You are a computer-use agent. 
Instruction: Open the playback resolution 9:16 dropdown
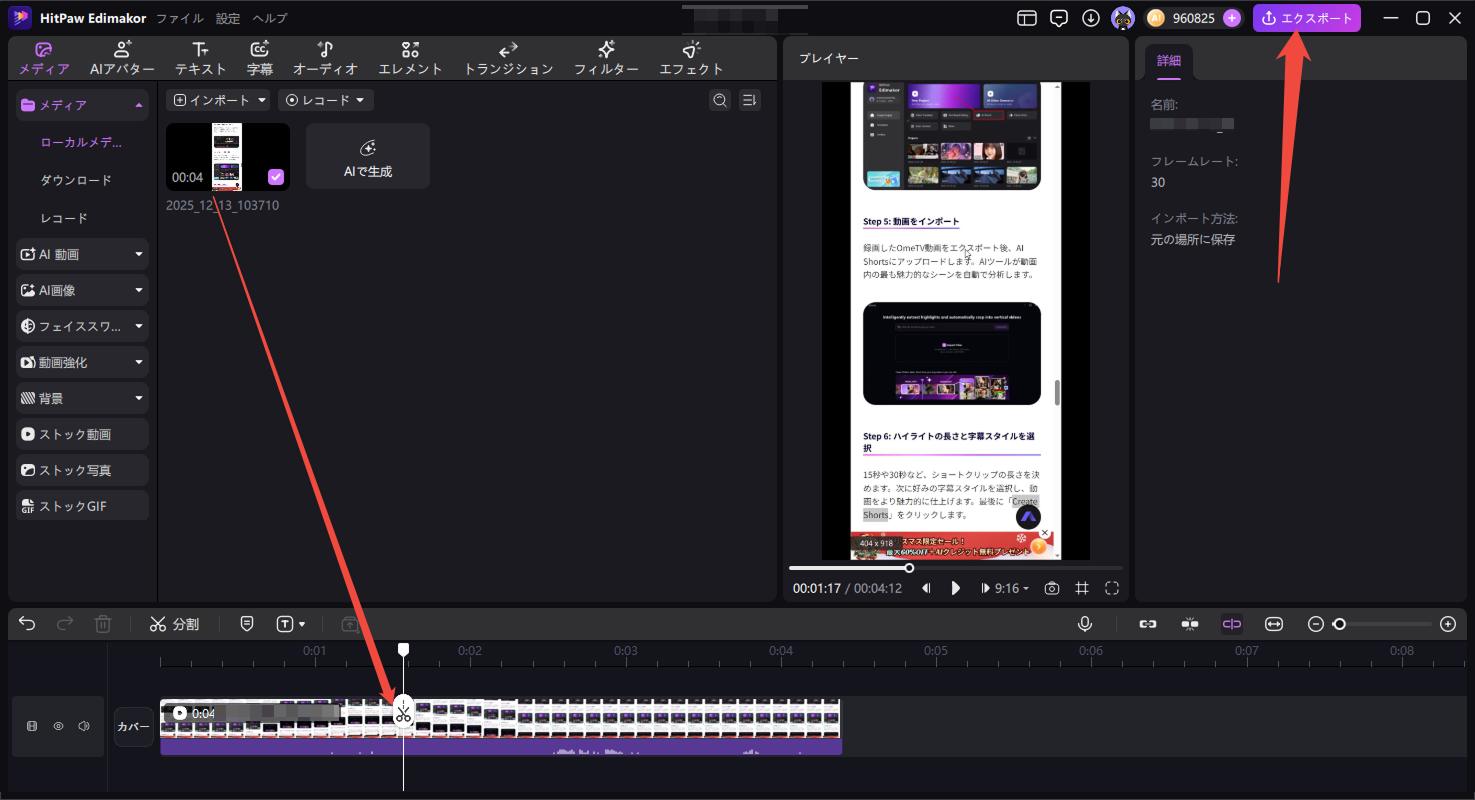pyautogui.click(x=1006, y=588)
